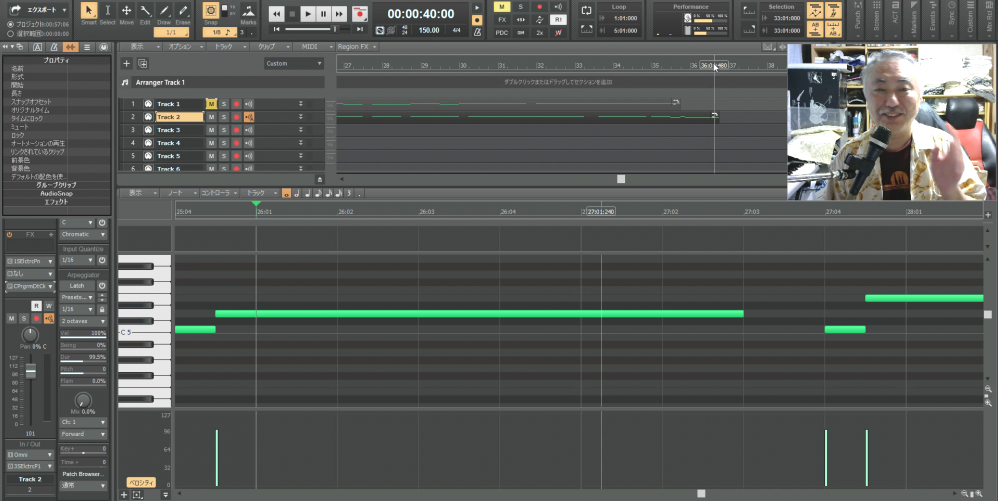Pick the Draw tool
This screenshot has width=998, height=501.
click(164, 13)
